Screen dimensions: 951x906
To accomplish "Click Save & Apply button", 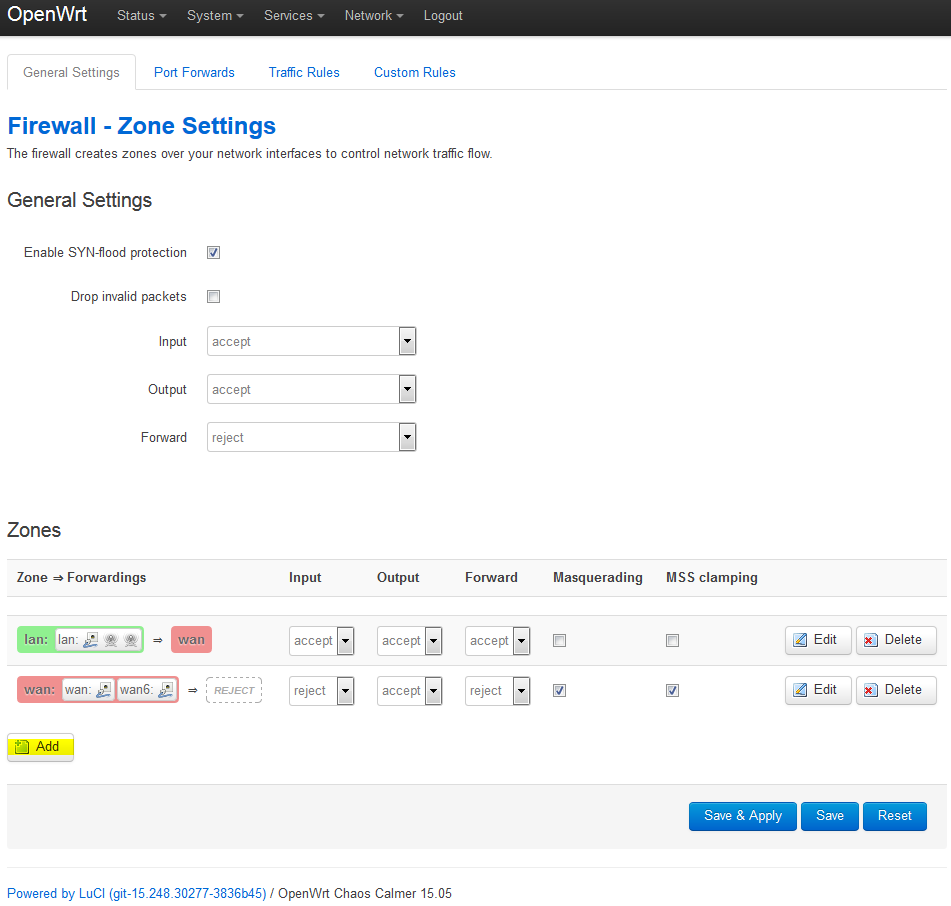I will (x=742, y=816).
